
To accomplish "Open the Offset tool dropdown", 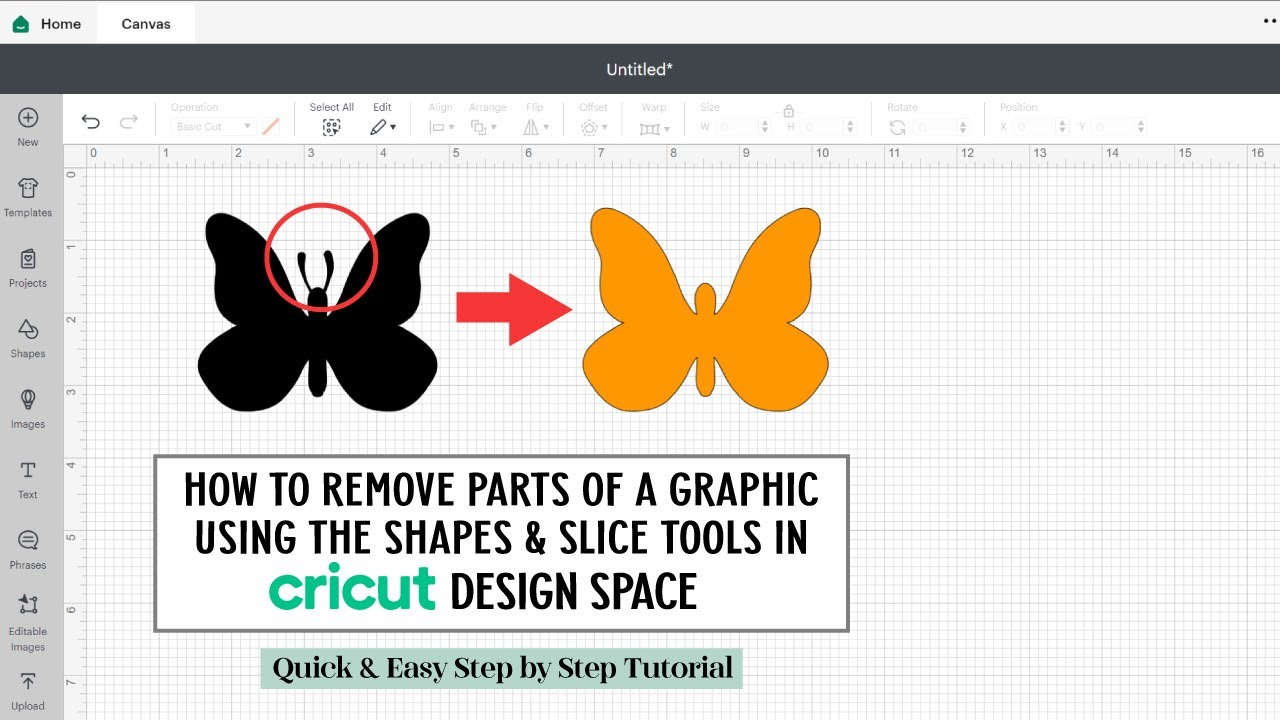I will click(594, 127).
